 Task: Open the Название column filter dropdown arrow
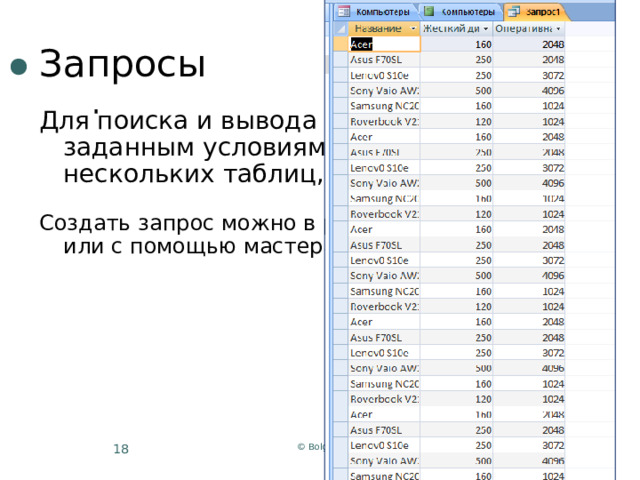tap(413, 29)
